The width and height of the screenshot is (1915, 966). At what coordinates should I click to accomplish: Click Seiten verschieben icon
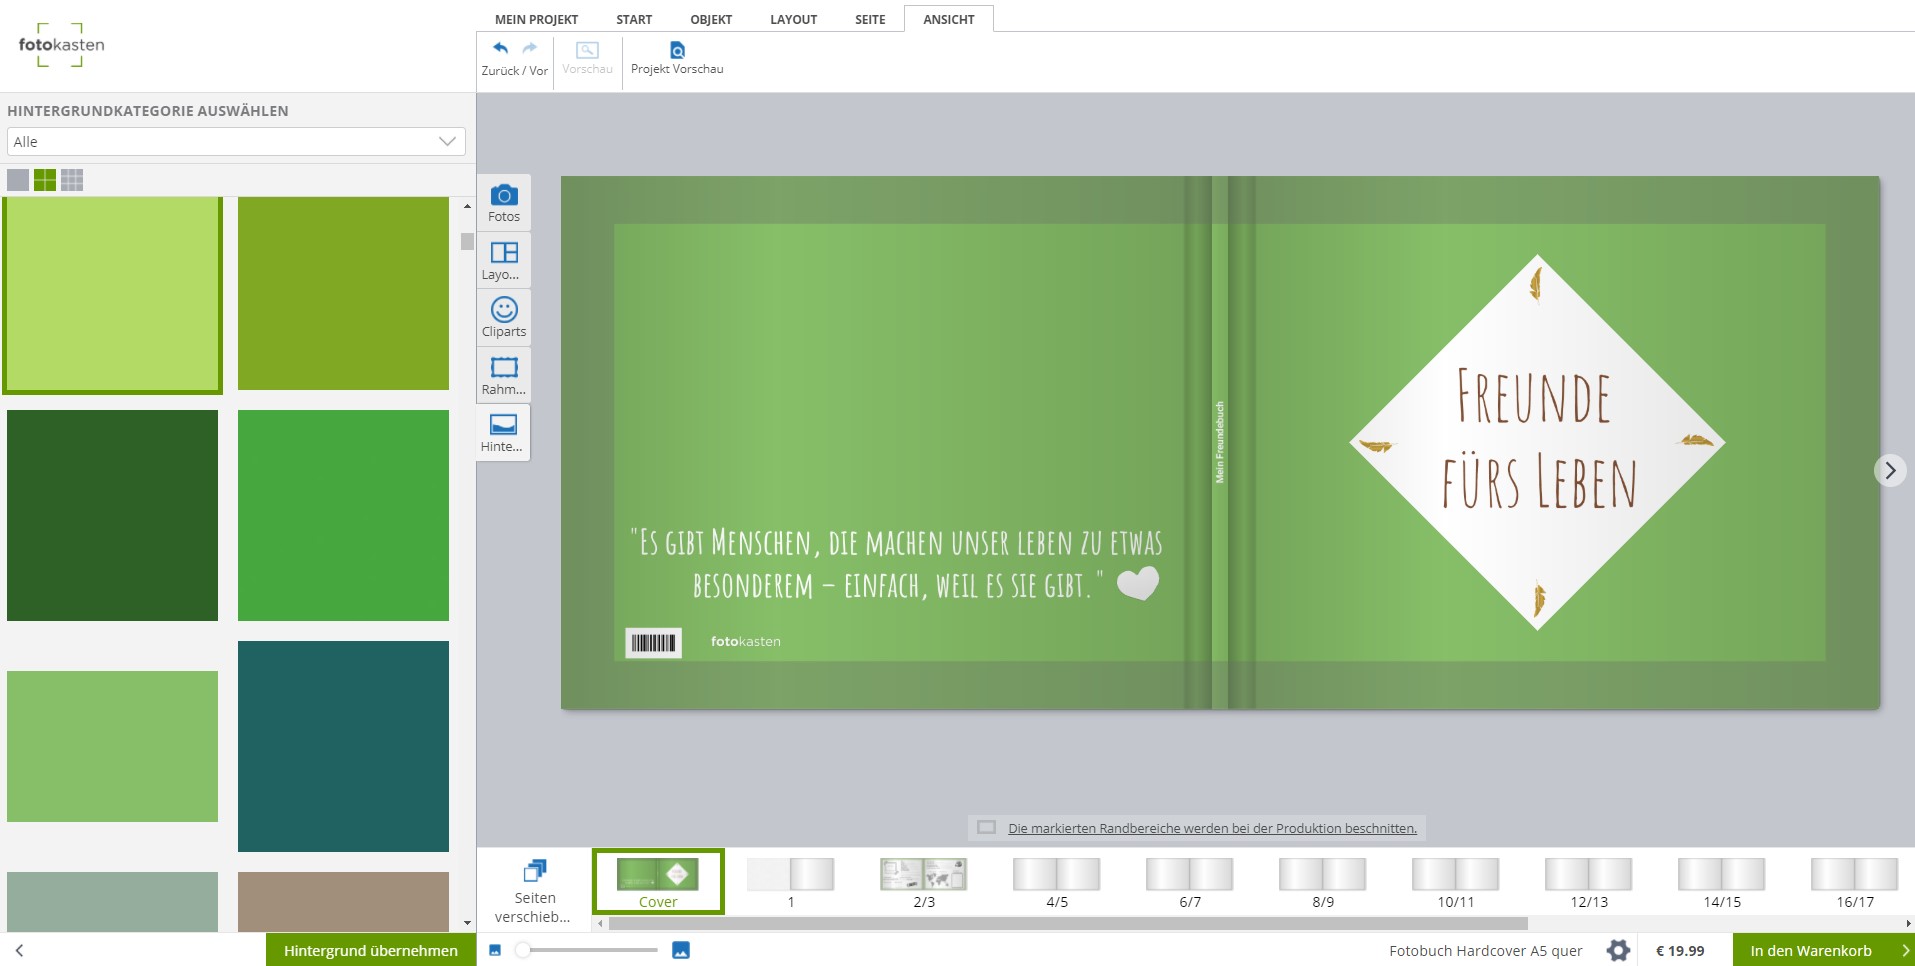(535, 871)
